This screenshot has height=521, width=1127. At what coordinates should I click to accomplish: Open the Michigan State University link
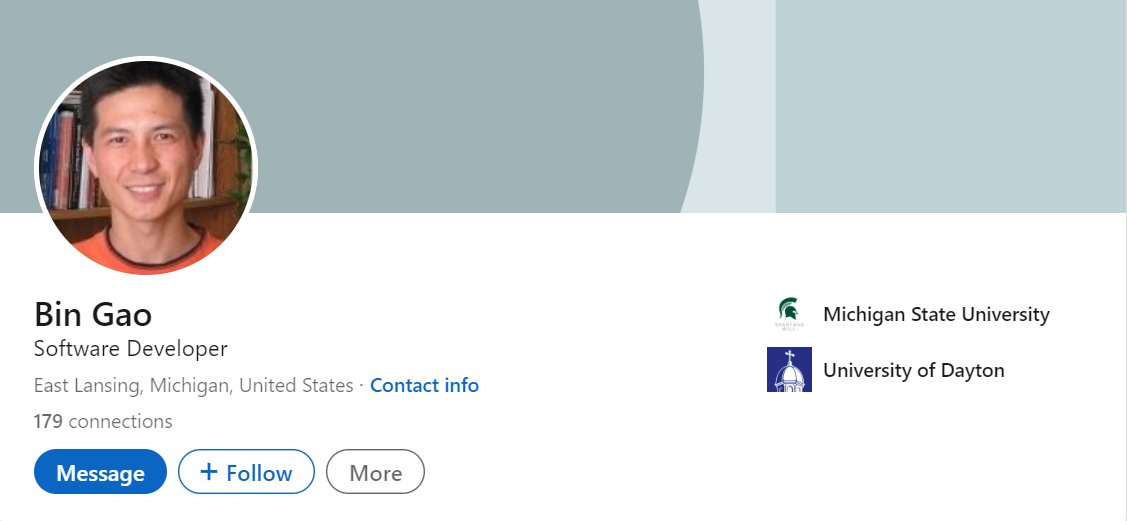pyautogui.click(x=936, y=314)
